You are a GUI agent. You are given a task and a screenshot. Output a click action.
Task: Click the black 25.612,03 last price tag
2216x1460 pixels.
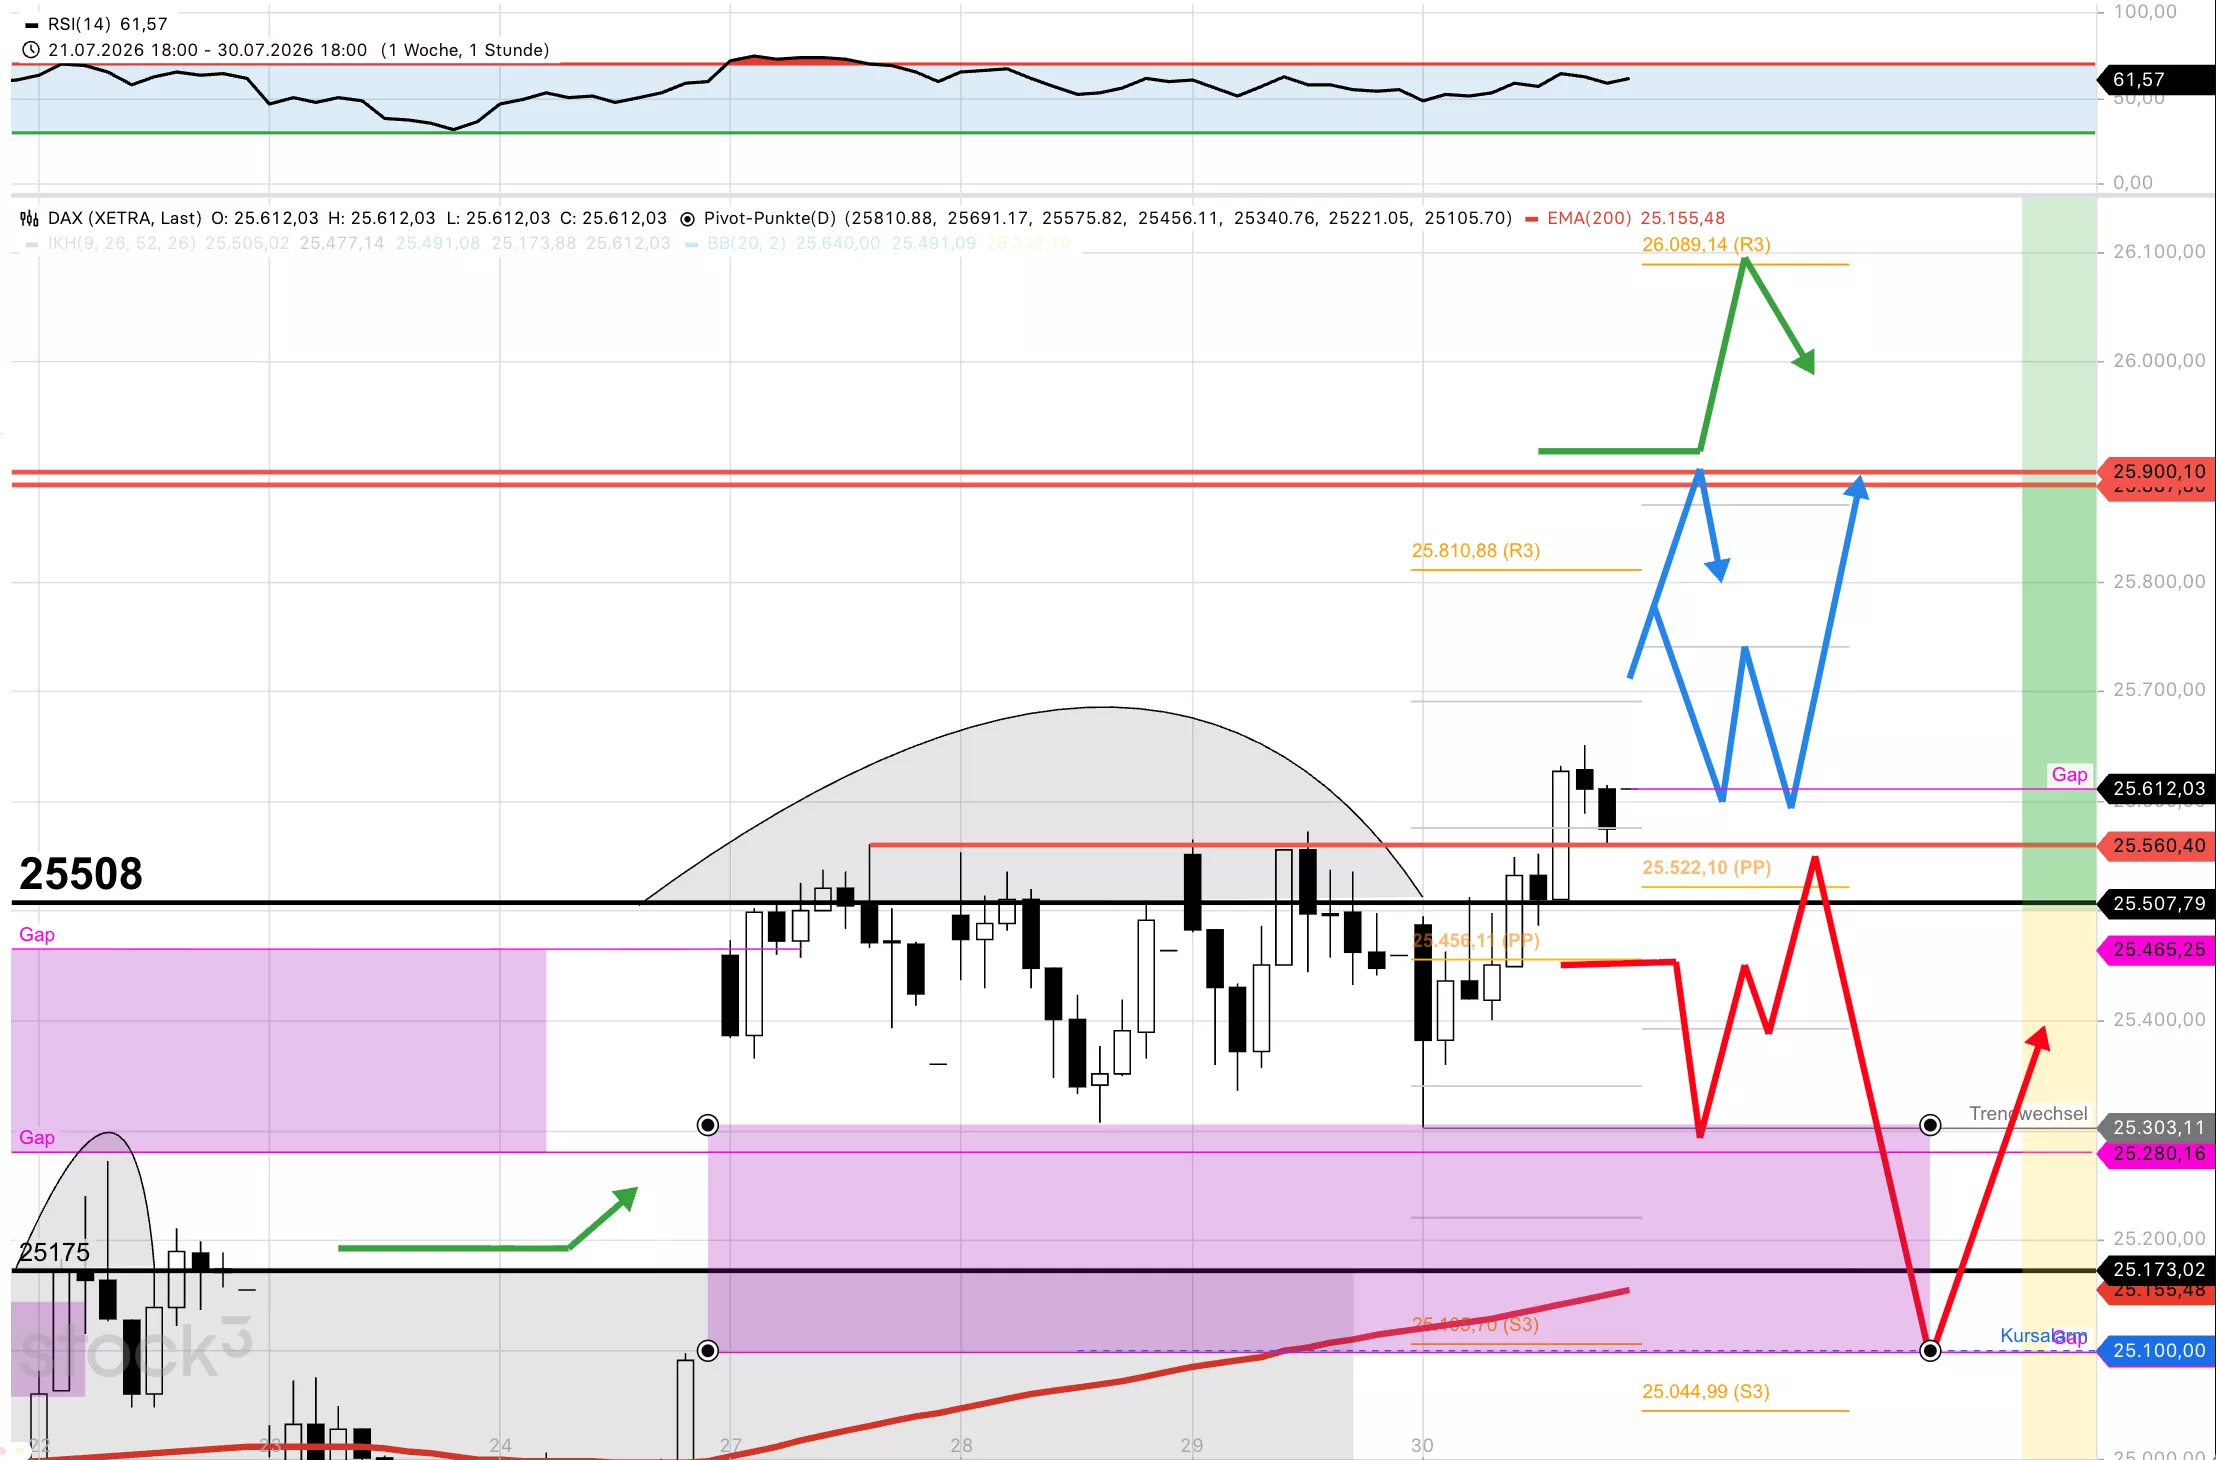tap(2157, 788)
